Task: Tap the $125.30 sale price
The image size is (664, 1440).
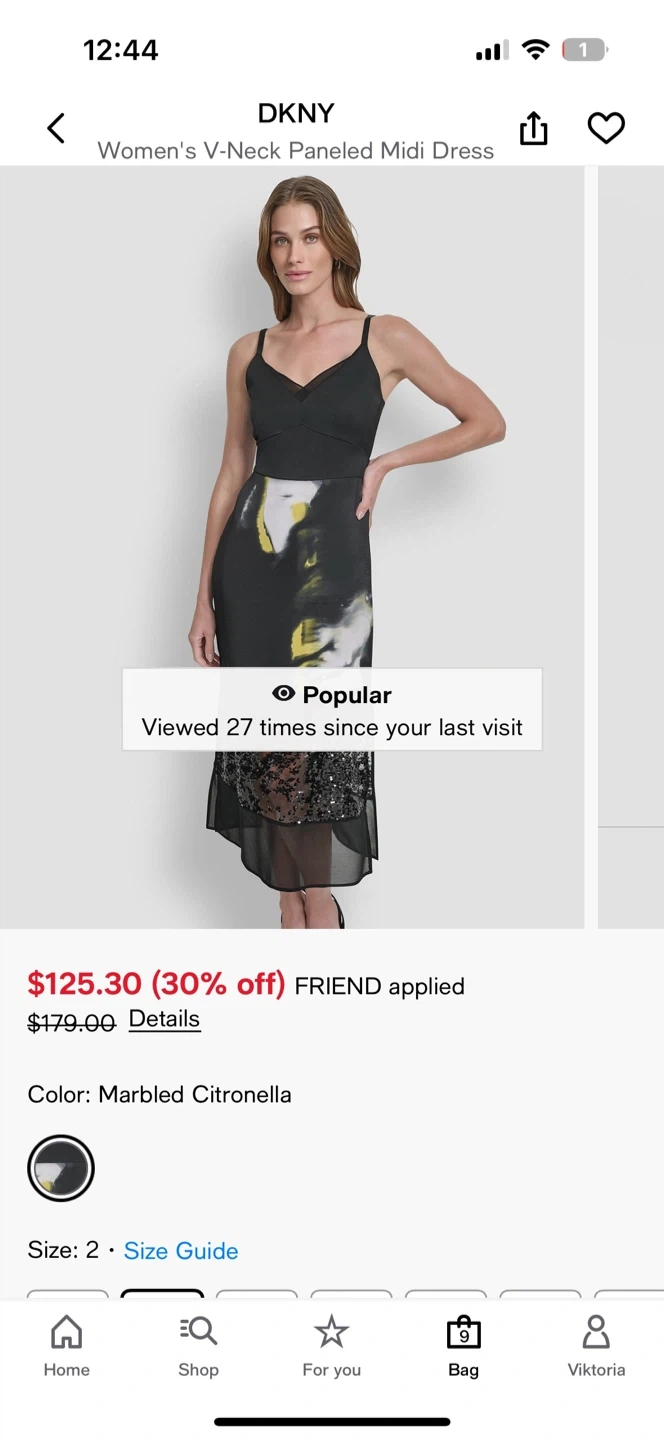Action: [85, 984]
